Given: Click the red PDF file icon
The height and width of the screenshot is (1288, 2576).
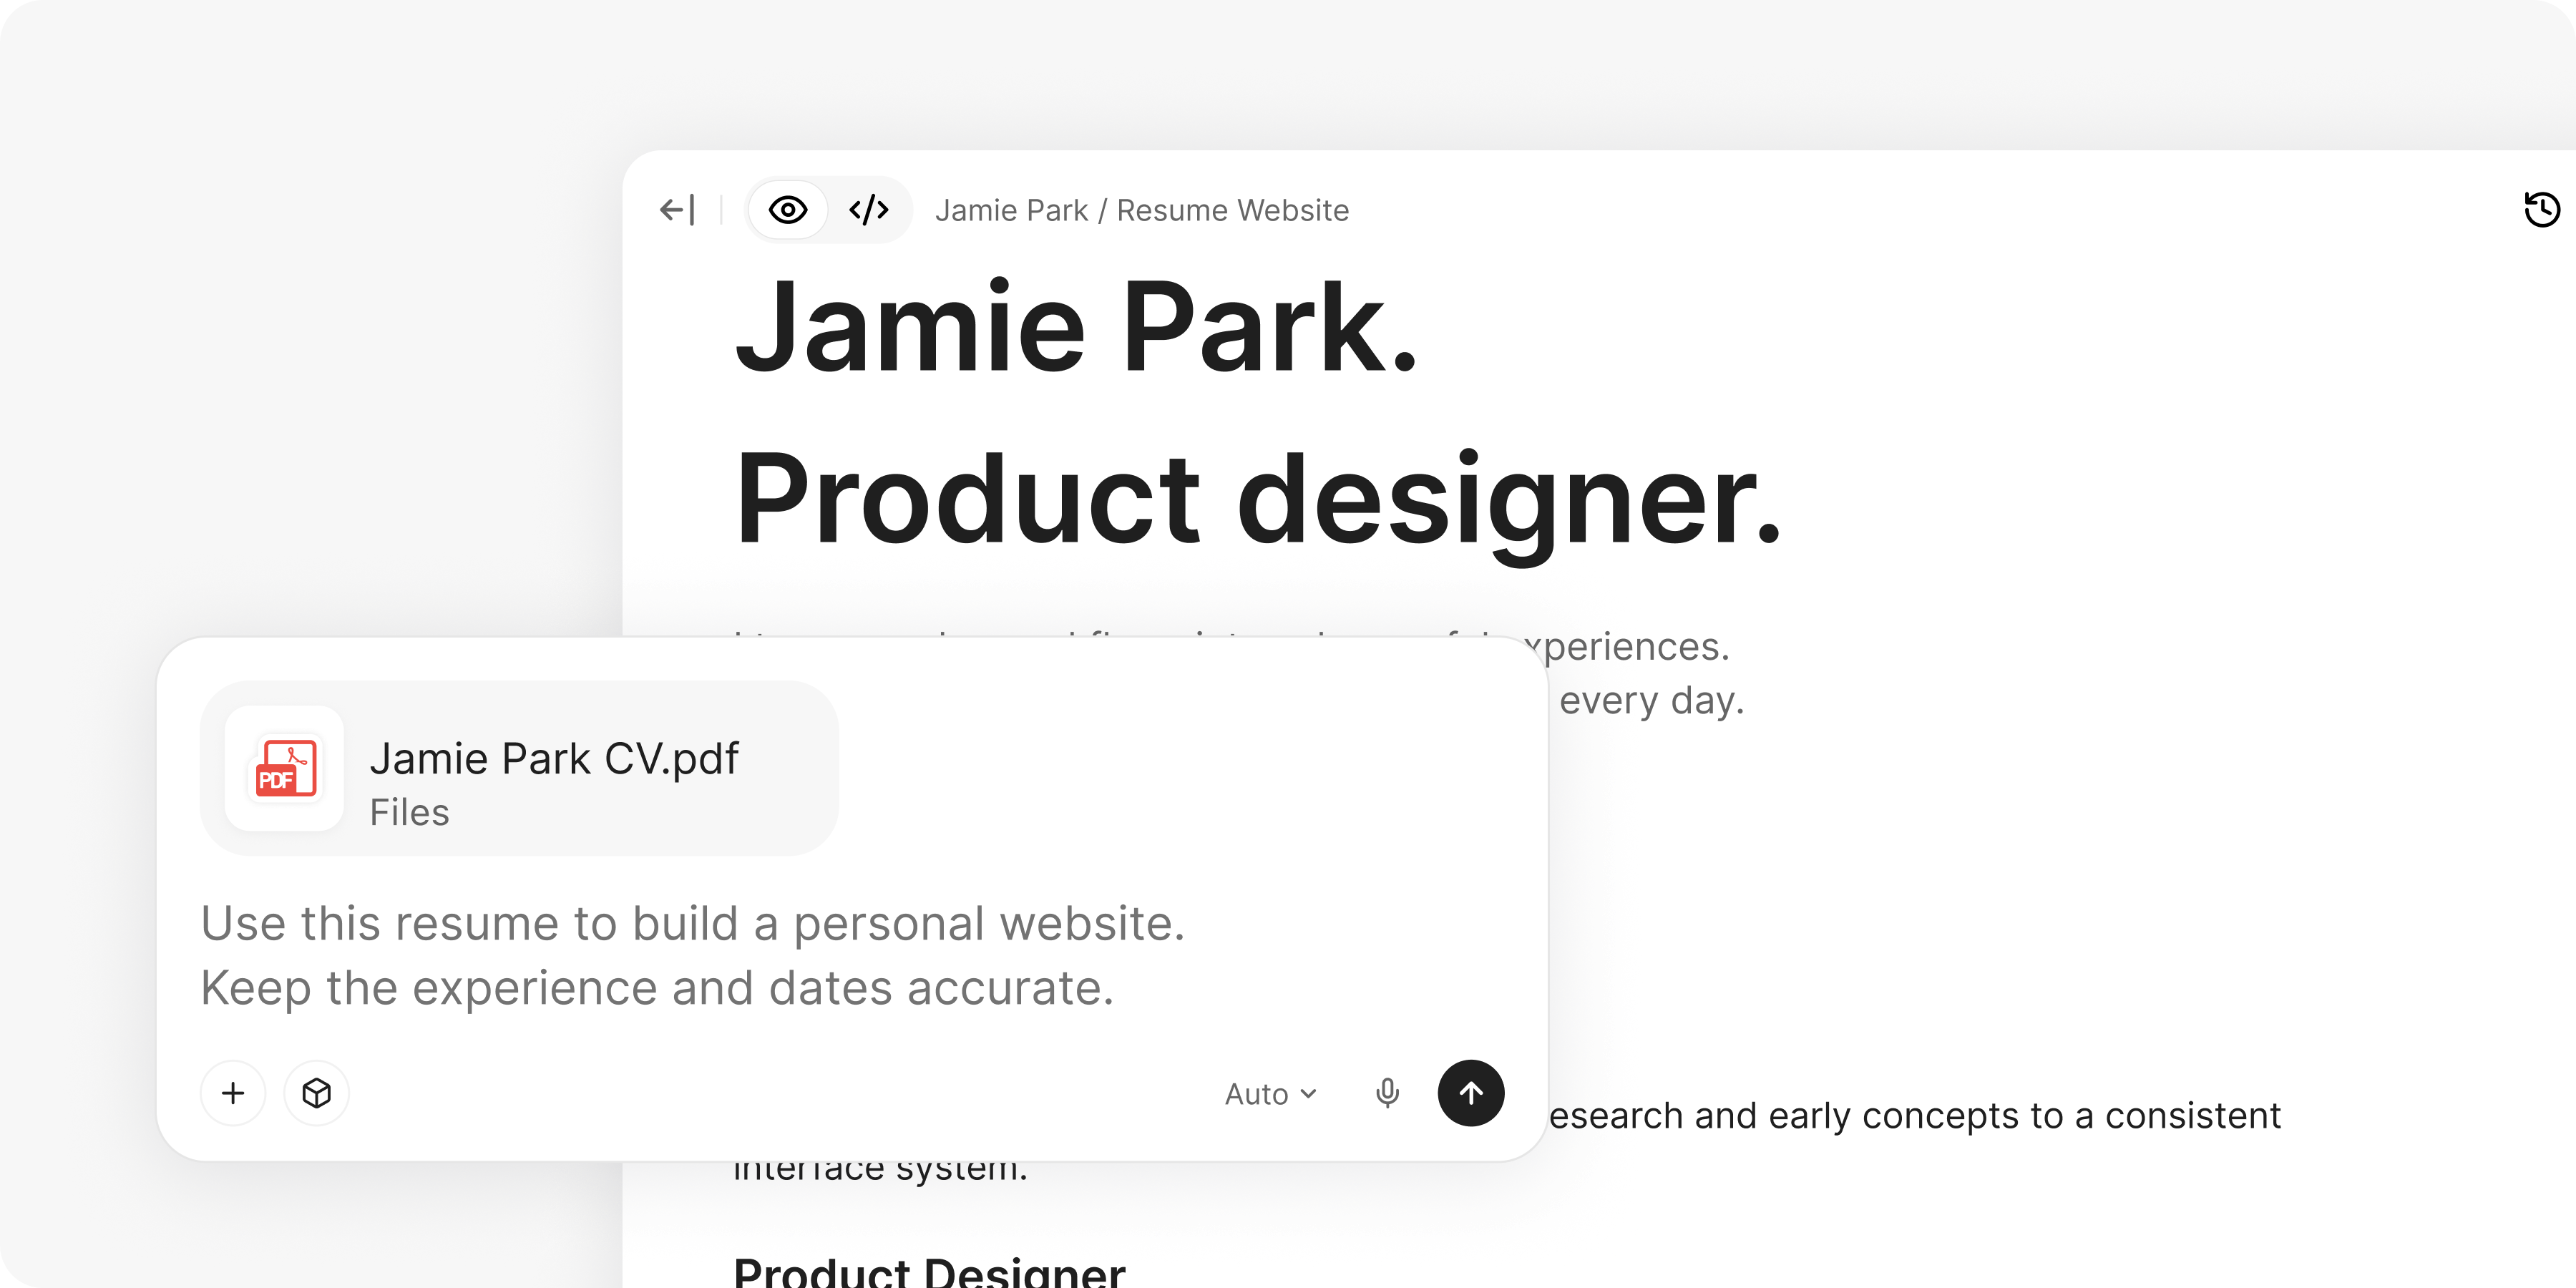Looking at the screenshot, I should [285, 768].
